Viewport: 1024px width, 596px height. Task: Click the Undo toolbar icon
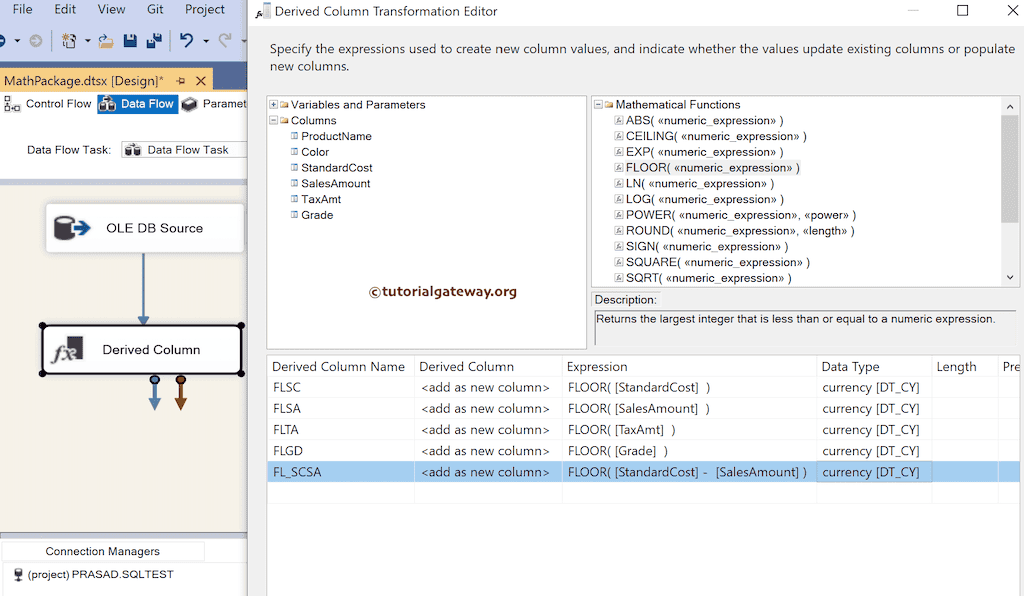tap(187, 40)
